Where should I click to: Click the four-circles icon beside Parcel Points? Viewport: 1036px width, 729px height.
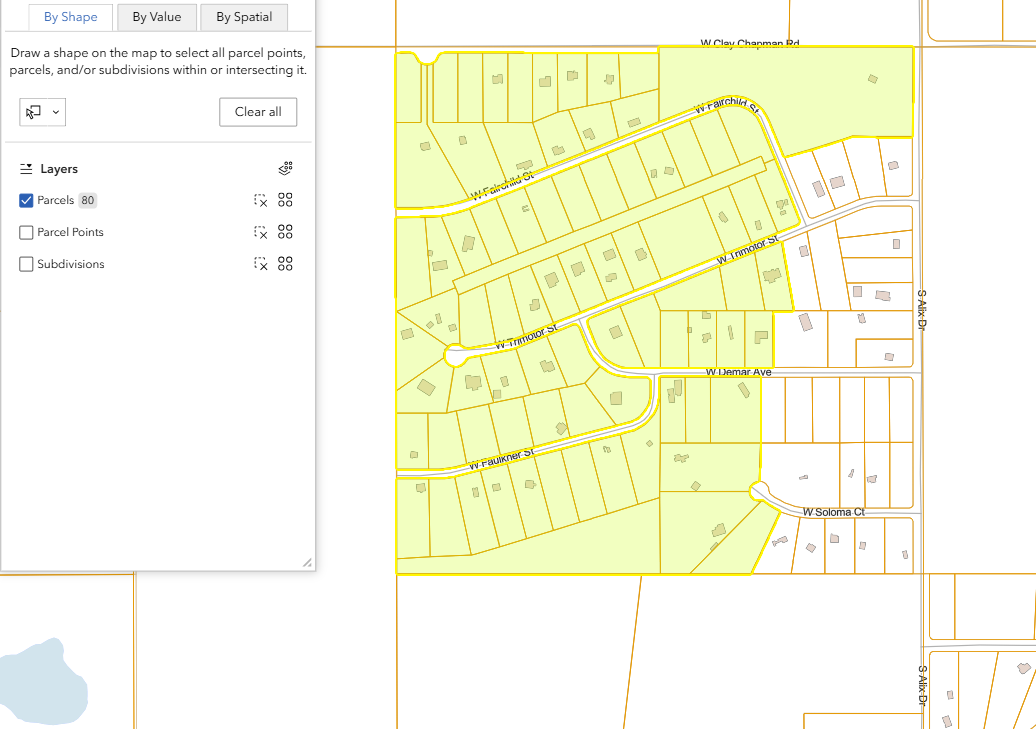pyautogui.click(x=285, y=232)
